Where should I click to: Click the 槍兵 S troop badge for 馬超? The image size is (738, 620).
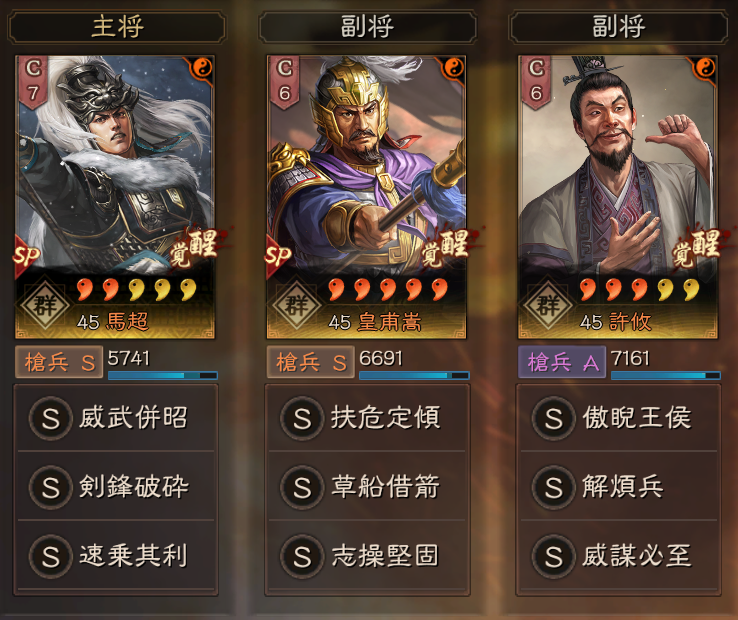point(59,362)
